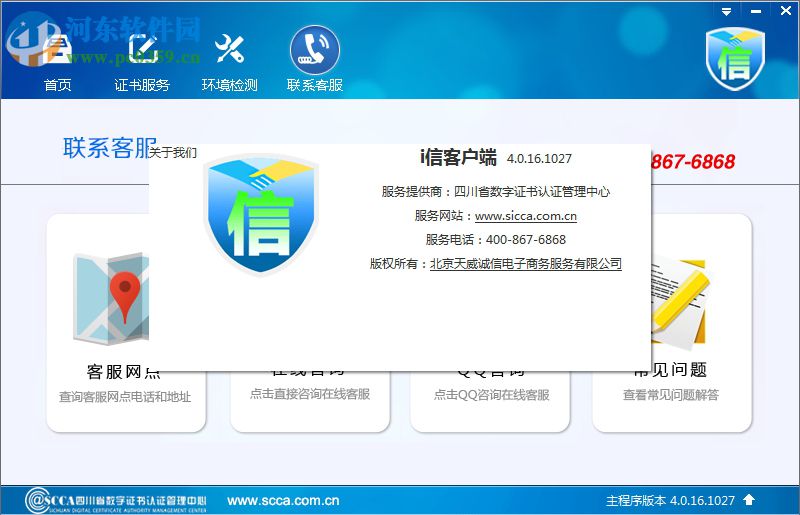Select 查询客服网点电话和地址 description text

(x=125, y=397)
